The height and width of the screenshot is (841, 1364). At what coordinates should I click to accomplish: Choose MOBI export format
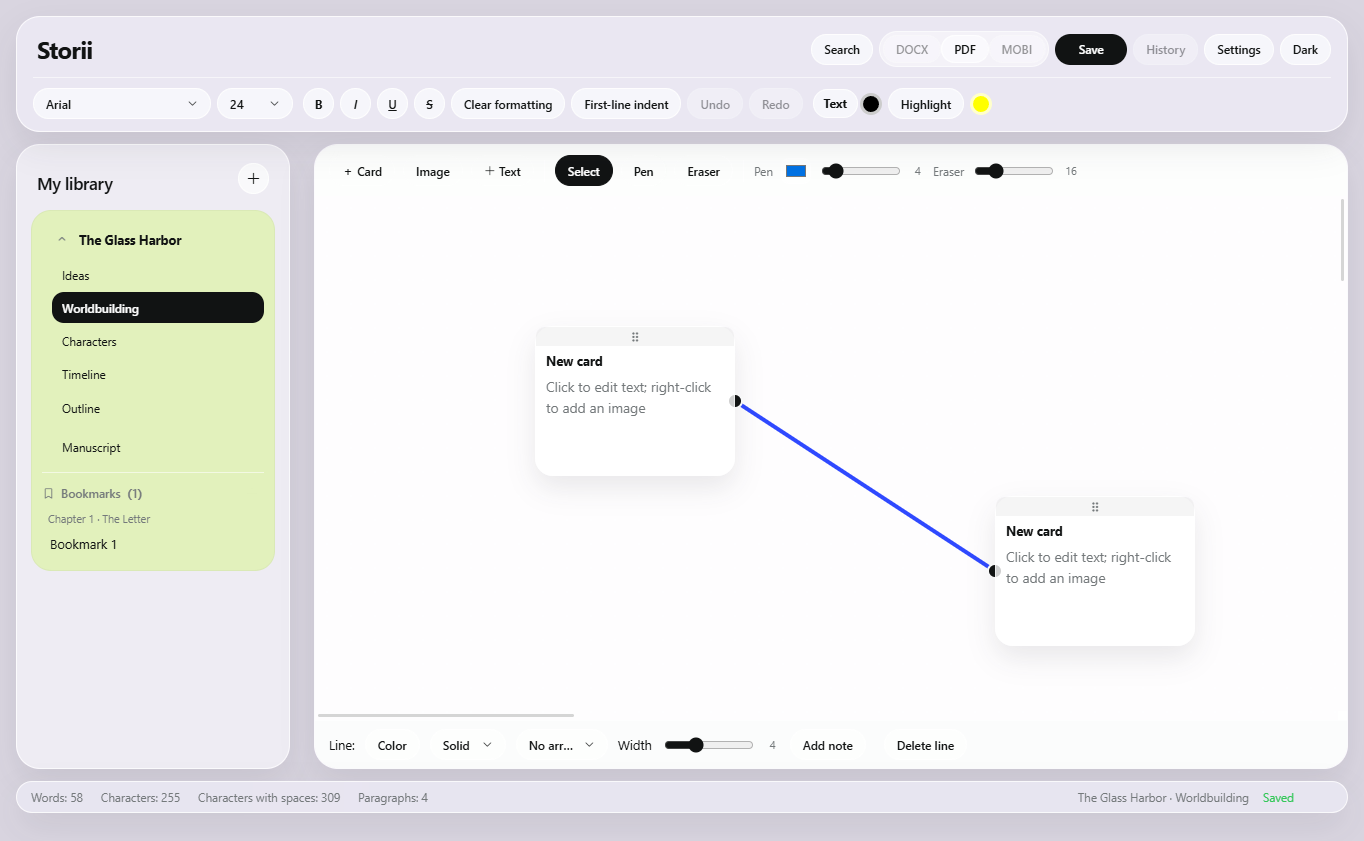(1017, 50)
